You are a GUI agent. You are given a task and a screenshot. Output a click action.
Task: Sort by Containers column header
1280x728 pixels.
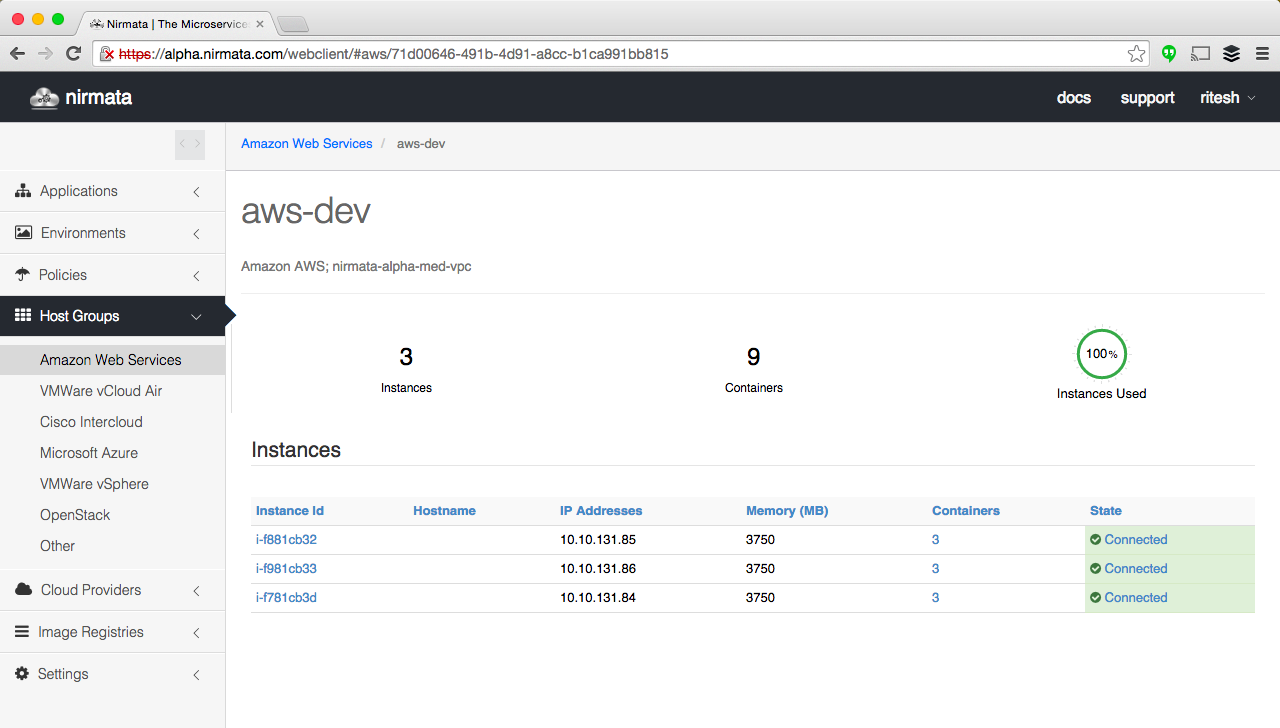pyautogui.click(x=966, y=511)
